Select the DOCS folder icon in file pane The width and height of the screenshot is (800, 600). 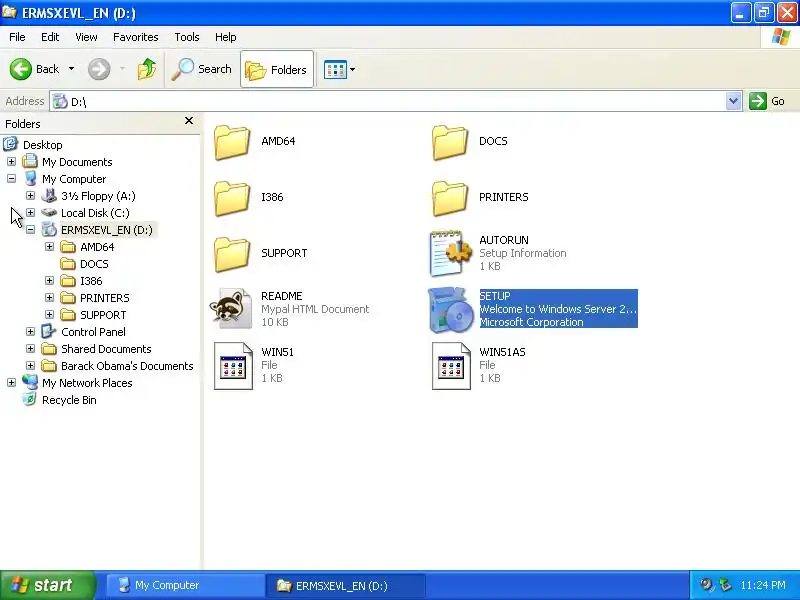(449, 142)
